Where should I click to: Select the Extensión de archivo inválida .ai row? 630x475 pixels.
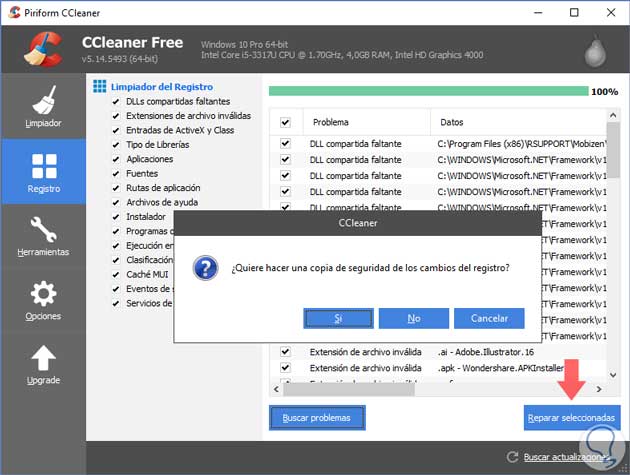pyautogui.click(x=438, y=352)
